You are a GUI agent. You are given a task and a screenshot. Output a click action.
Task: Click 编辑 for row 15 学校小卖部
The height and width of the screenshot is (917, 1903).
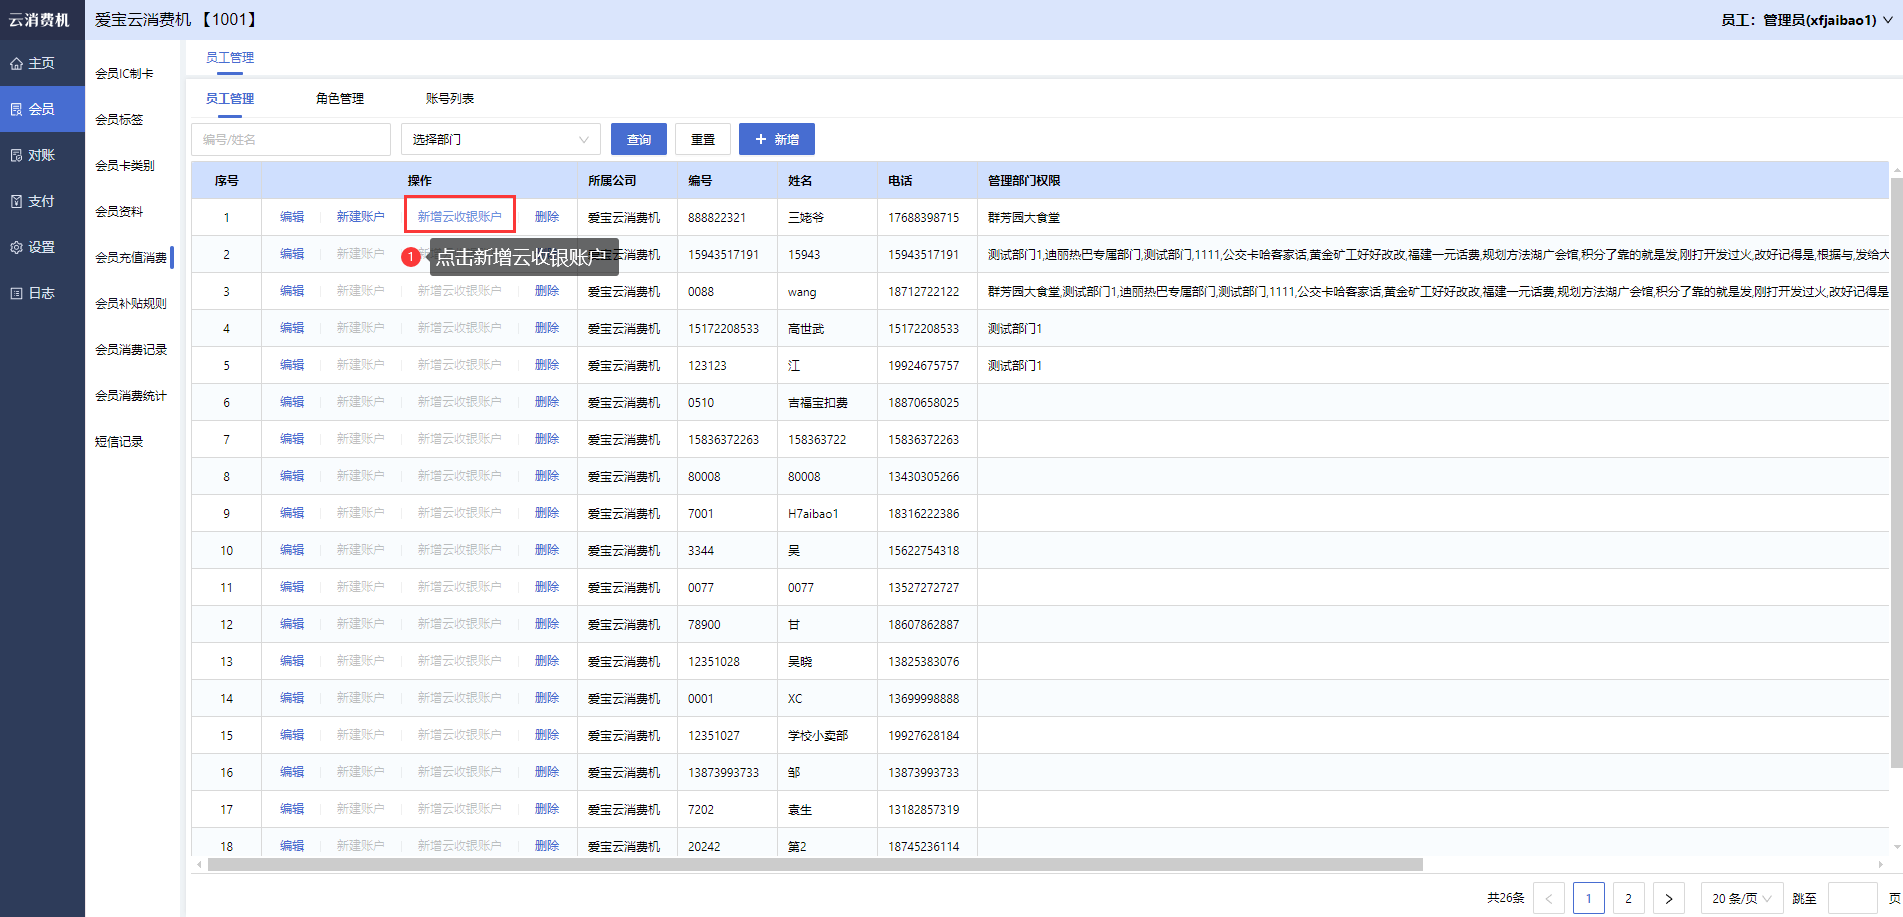pos(292,734)
